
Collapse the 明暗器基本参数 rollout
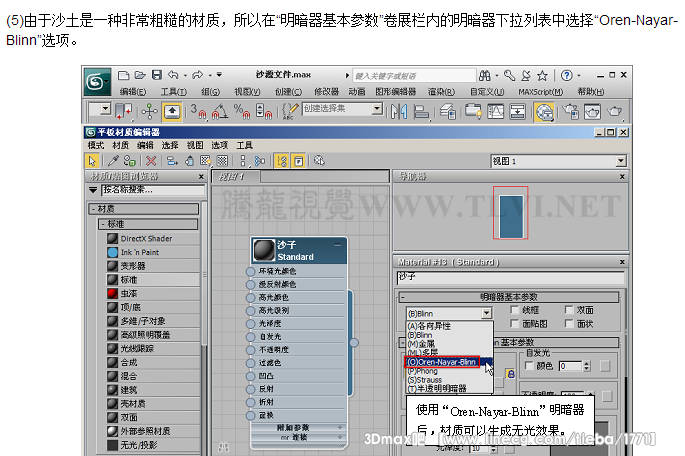tap(403, 297)
